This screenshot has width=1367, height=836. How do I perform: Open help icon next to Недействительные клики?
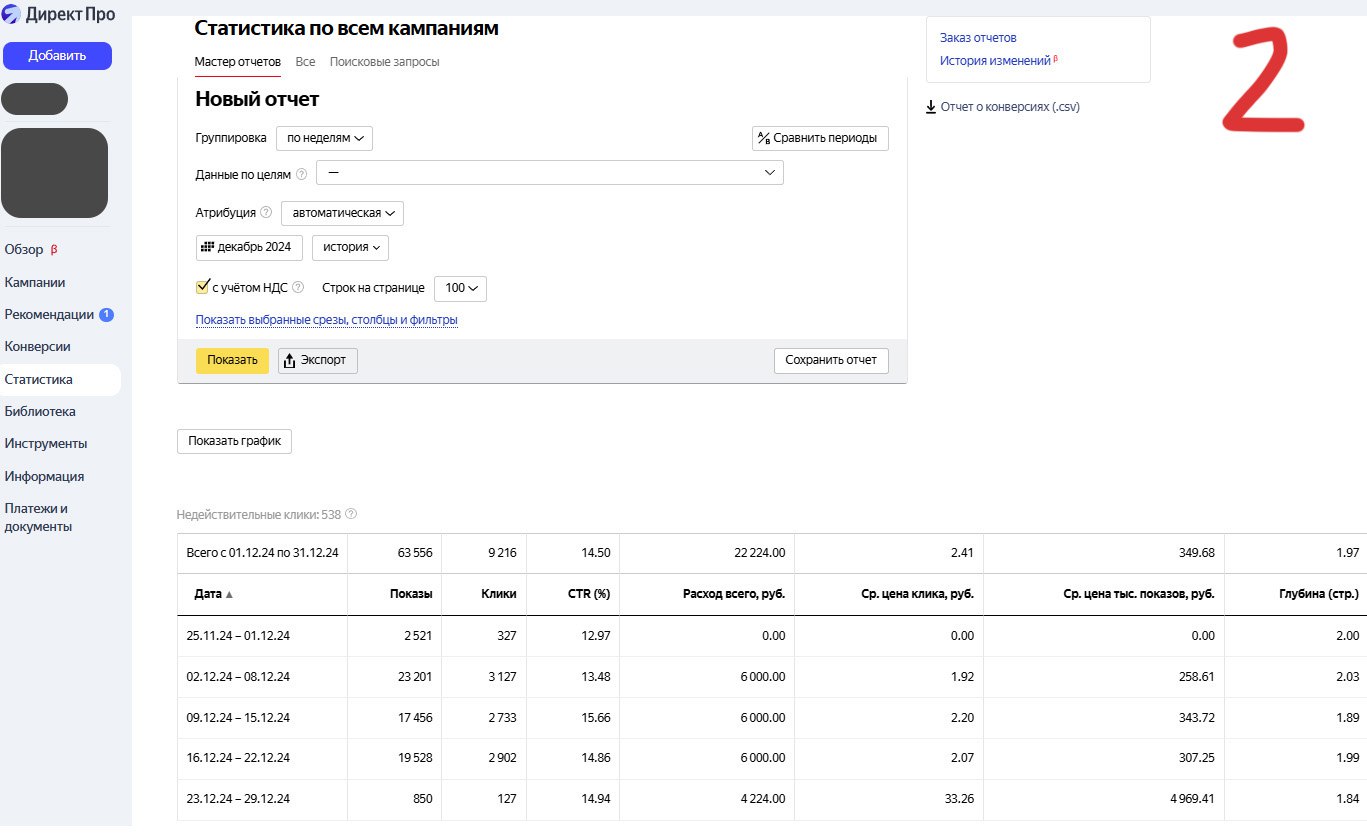(351, 514)
